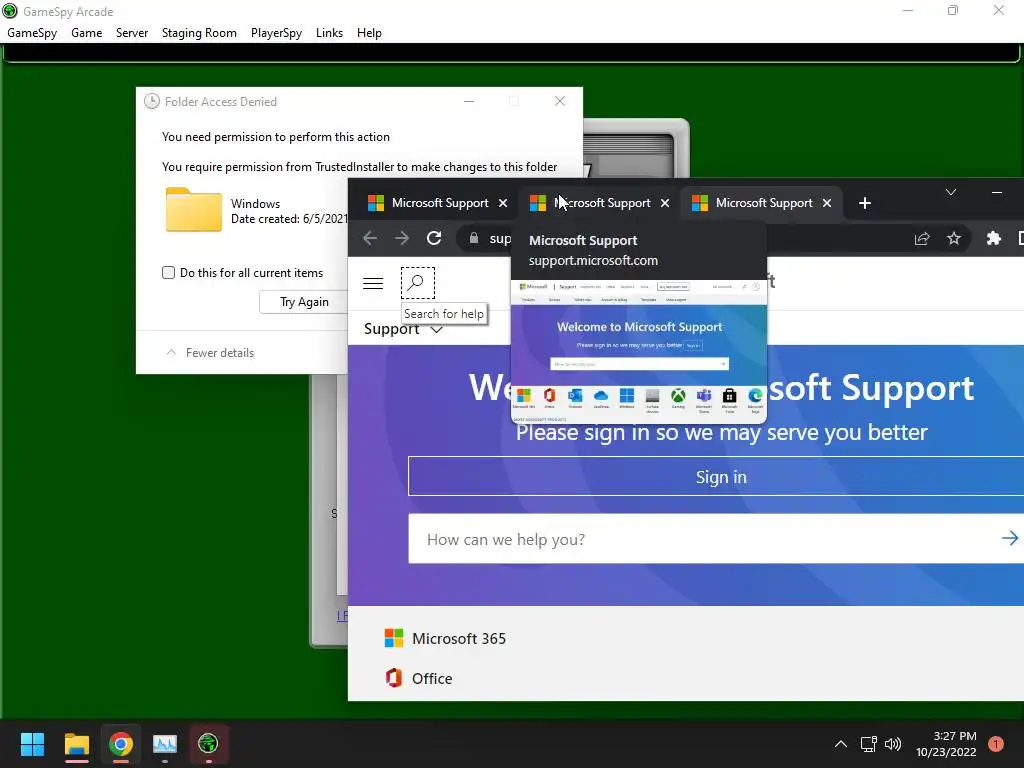
Task: Open the clock showing 3:27 PM
Action: (946, 744)
